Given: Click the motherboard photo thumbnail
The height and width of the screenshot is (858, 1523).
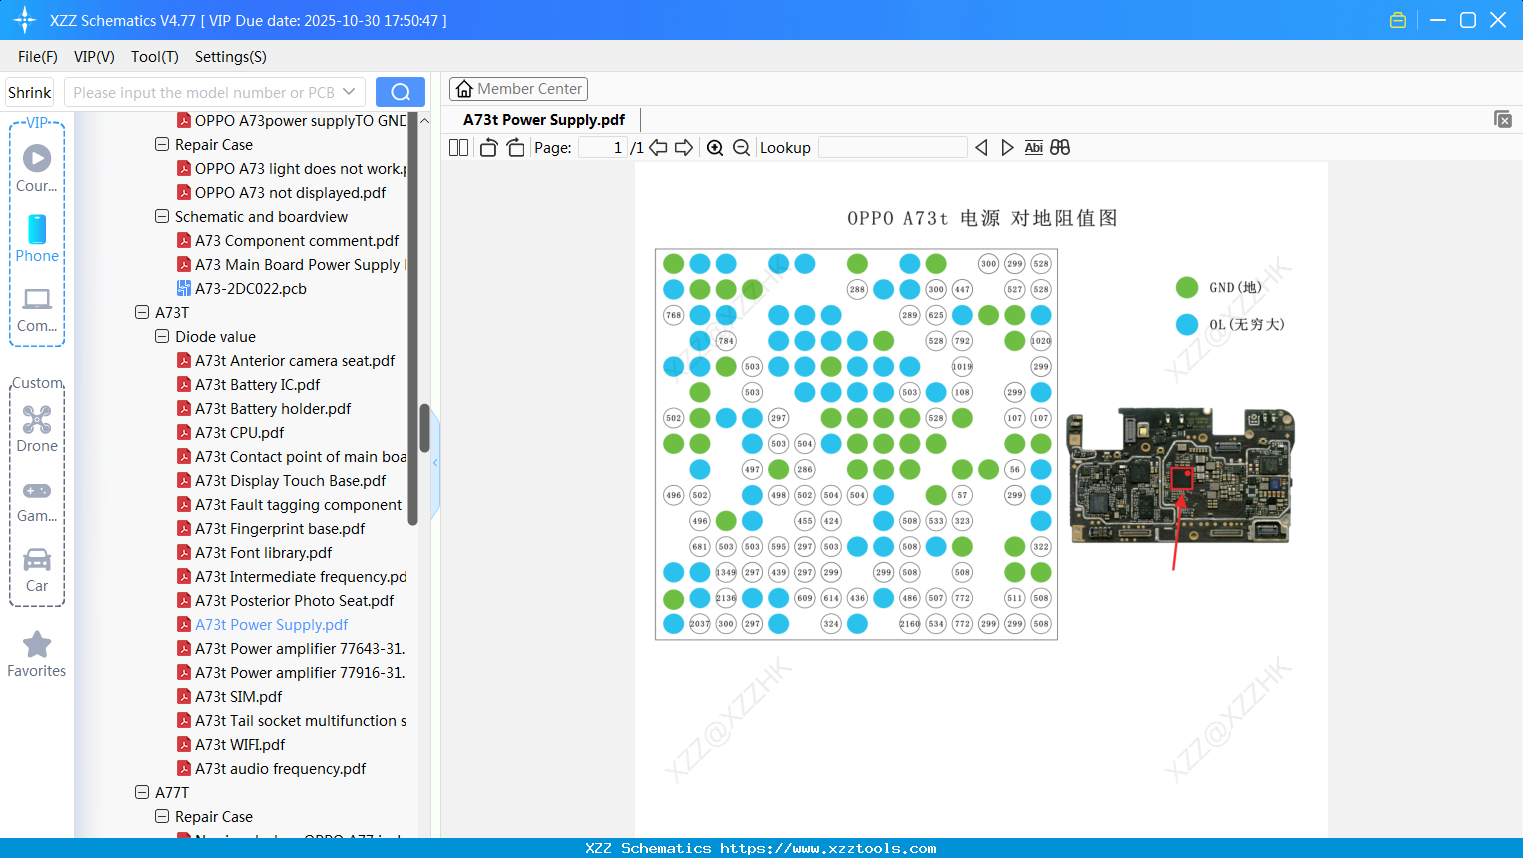Looking at the screenshot, I should click(1181, 476).
